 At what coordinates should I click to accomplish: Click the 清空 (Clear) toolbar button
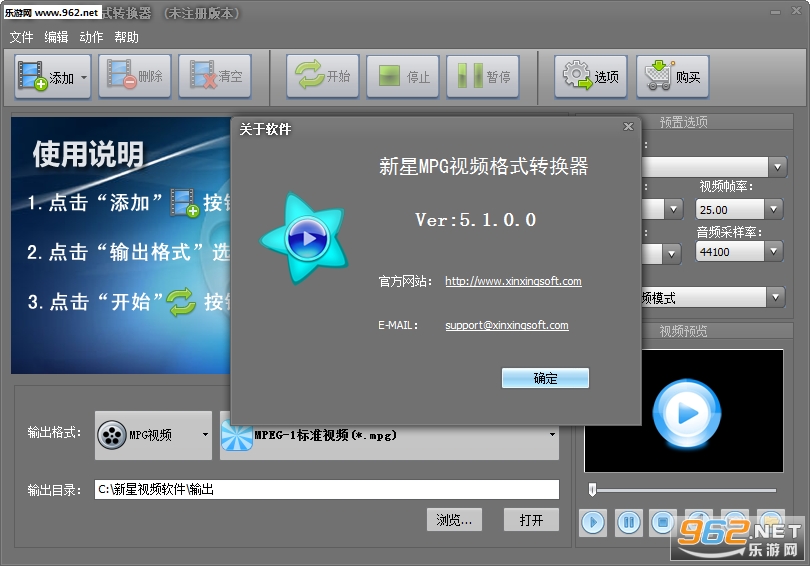215,76
